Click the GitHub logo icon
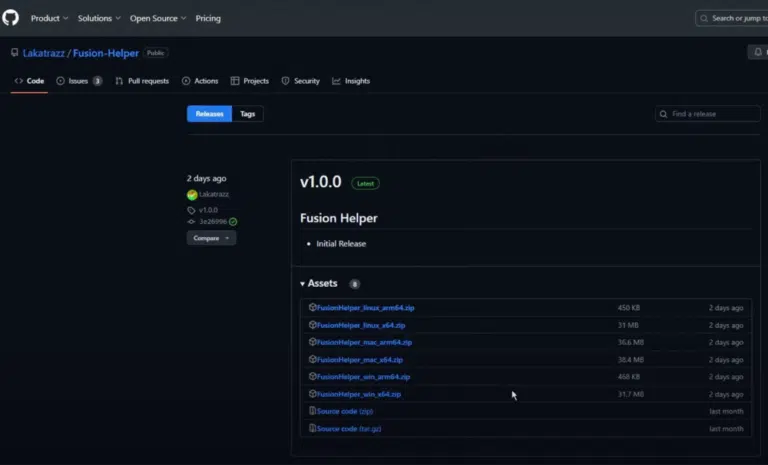 tap(10, 18)
